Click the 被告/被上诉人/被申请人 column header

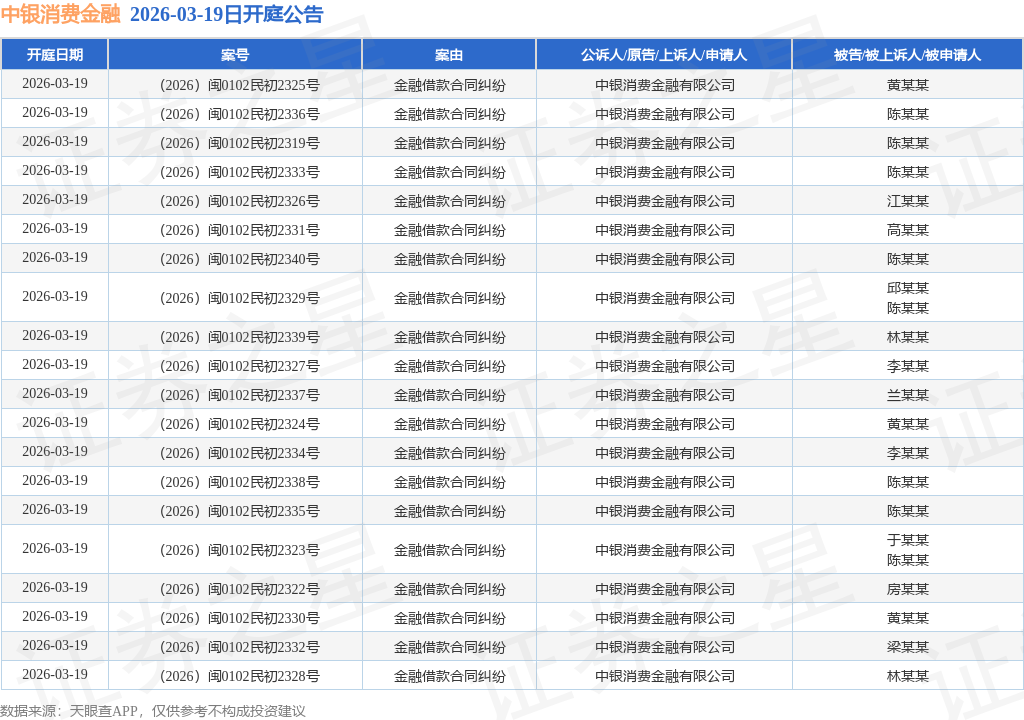point(908,55)
